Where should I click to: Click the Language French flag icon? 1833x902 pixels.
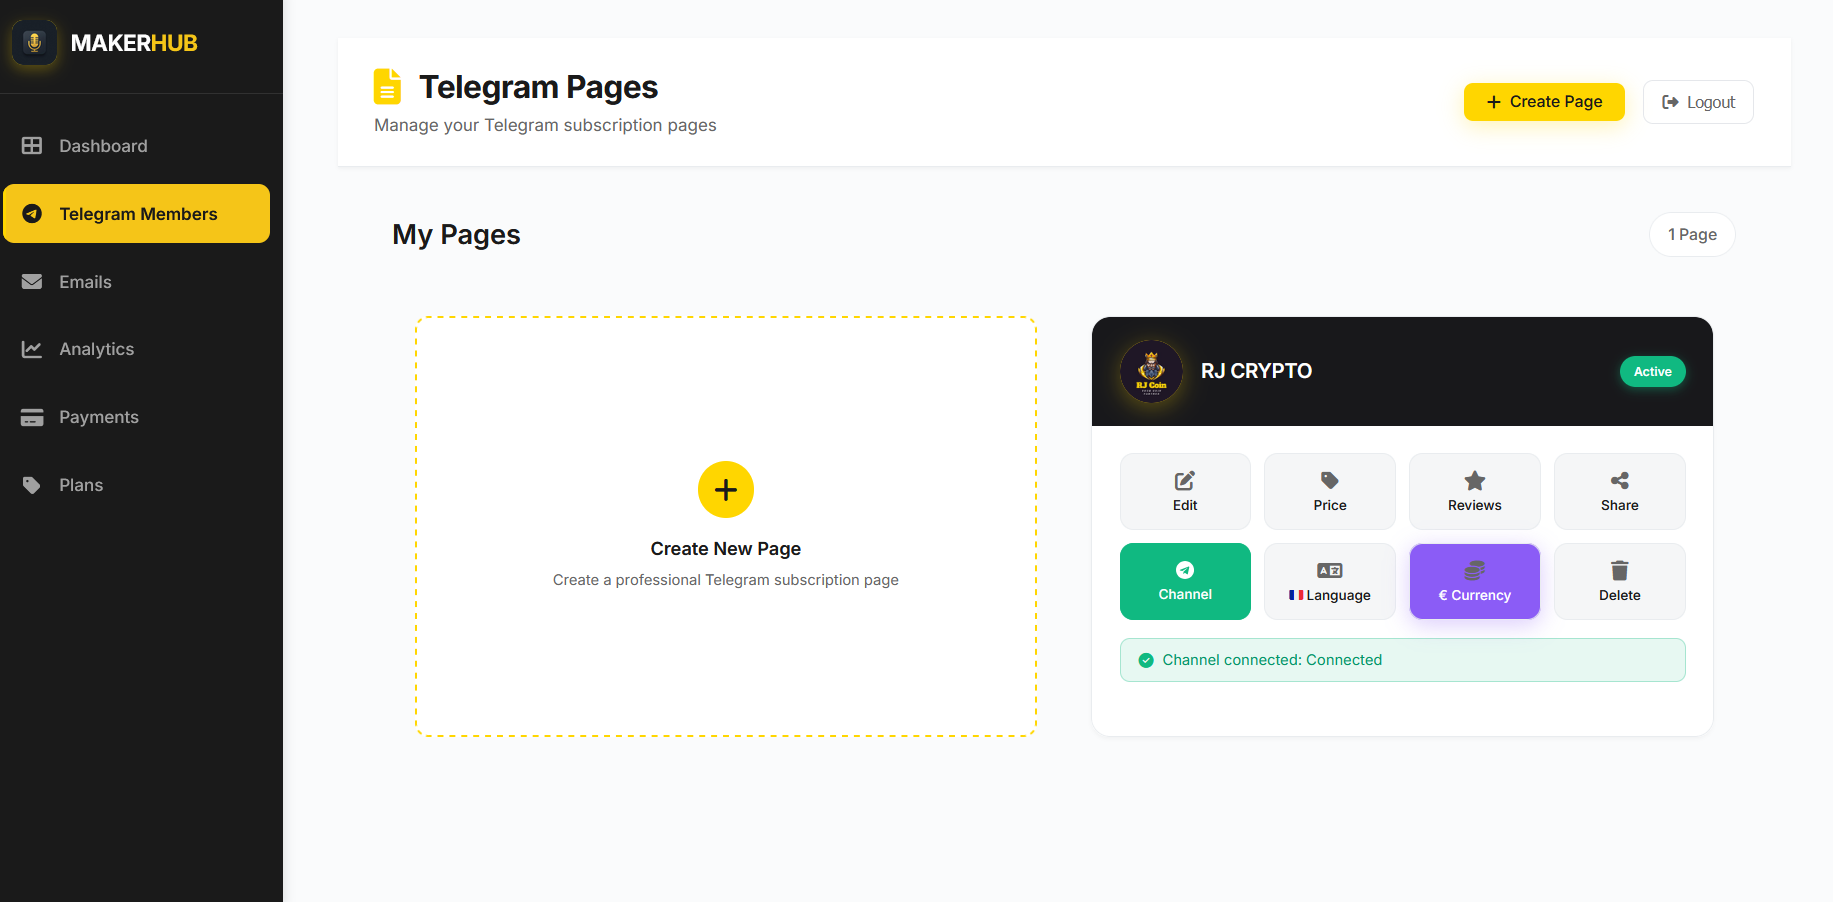(x=1297, y=594)
